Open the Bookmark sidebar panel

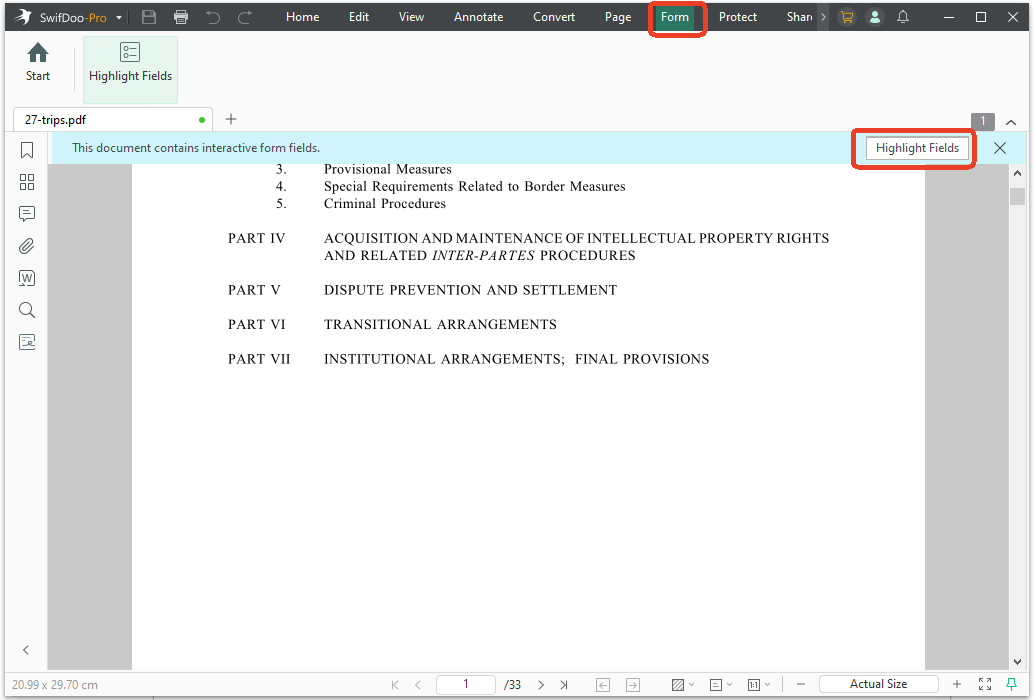pyautogui.click(x=27, y=150)
